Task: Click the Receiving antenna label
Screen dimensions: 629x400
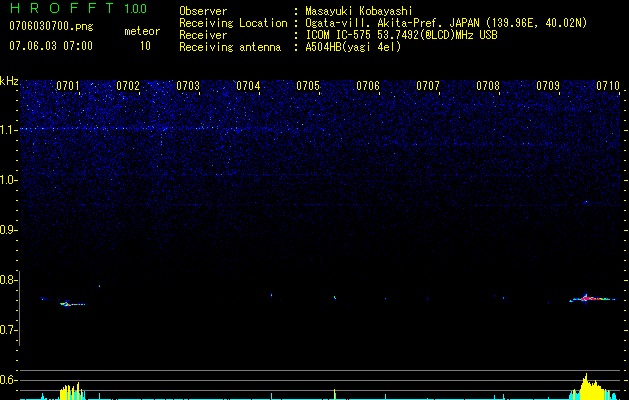Action: 230,47
